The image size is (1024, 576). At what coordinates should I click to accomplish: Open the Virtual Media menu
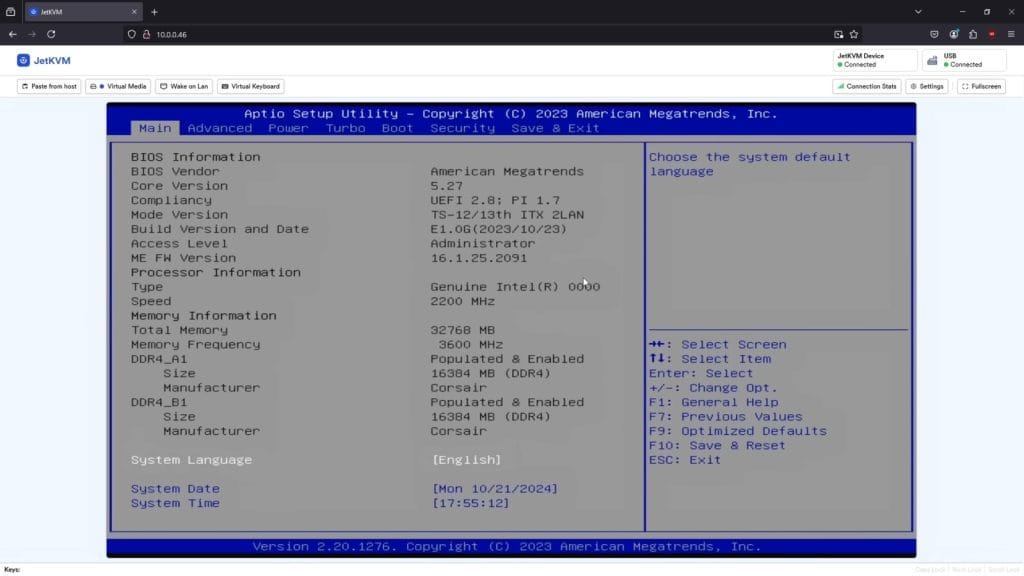[118, 86]
